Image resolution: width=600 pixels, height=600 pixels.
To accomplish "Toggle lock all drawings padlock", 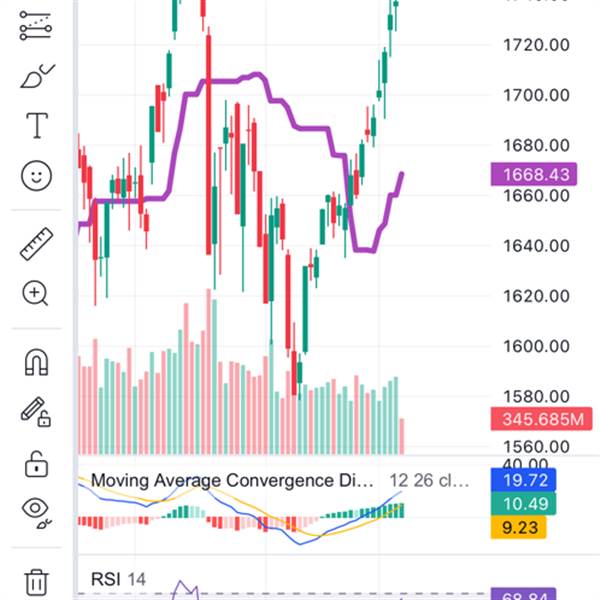I will tap(36, 463).
